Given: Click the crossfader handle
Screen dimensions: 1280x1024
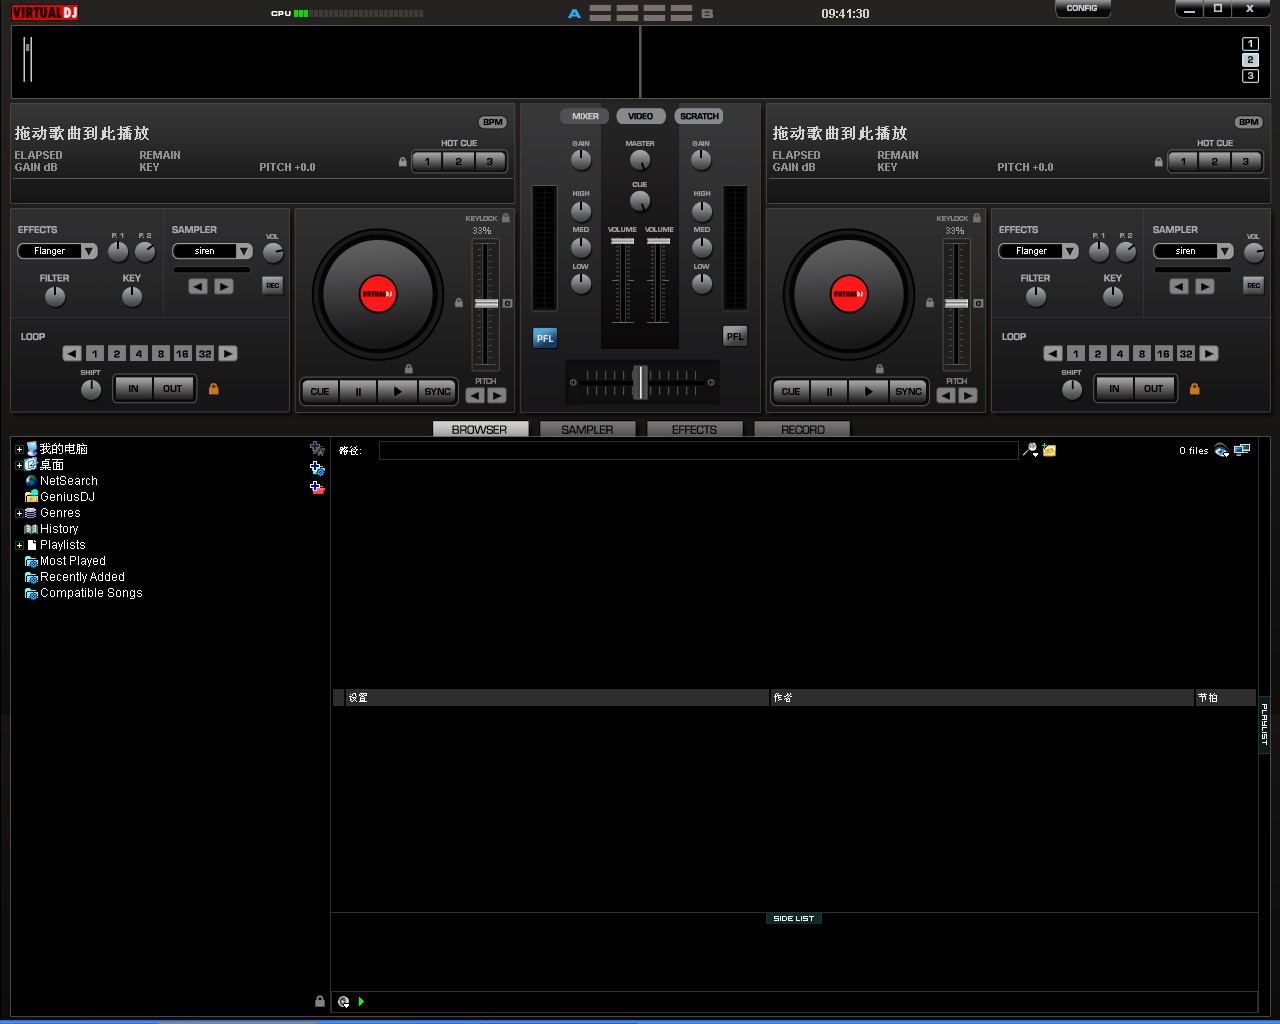Looking at the screenshot, I should [640, 382].
